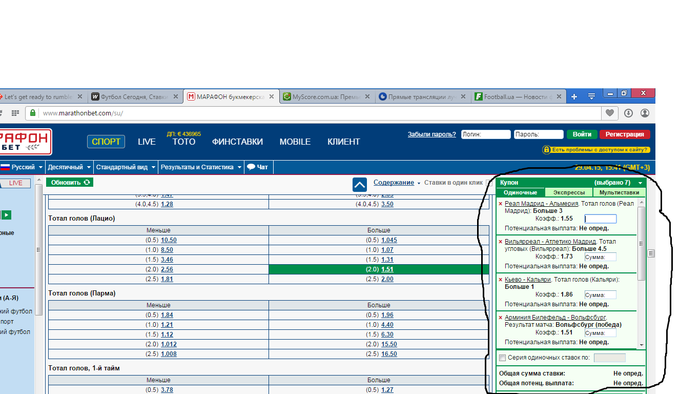
Task: Remove Кьево - Кальяри bet with red X
Action: [500, 279]
